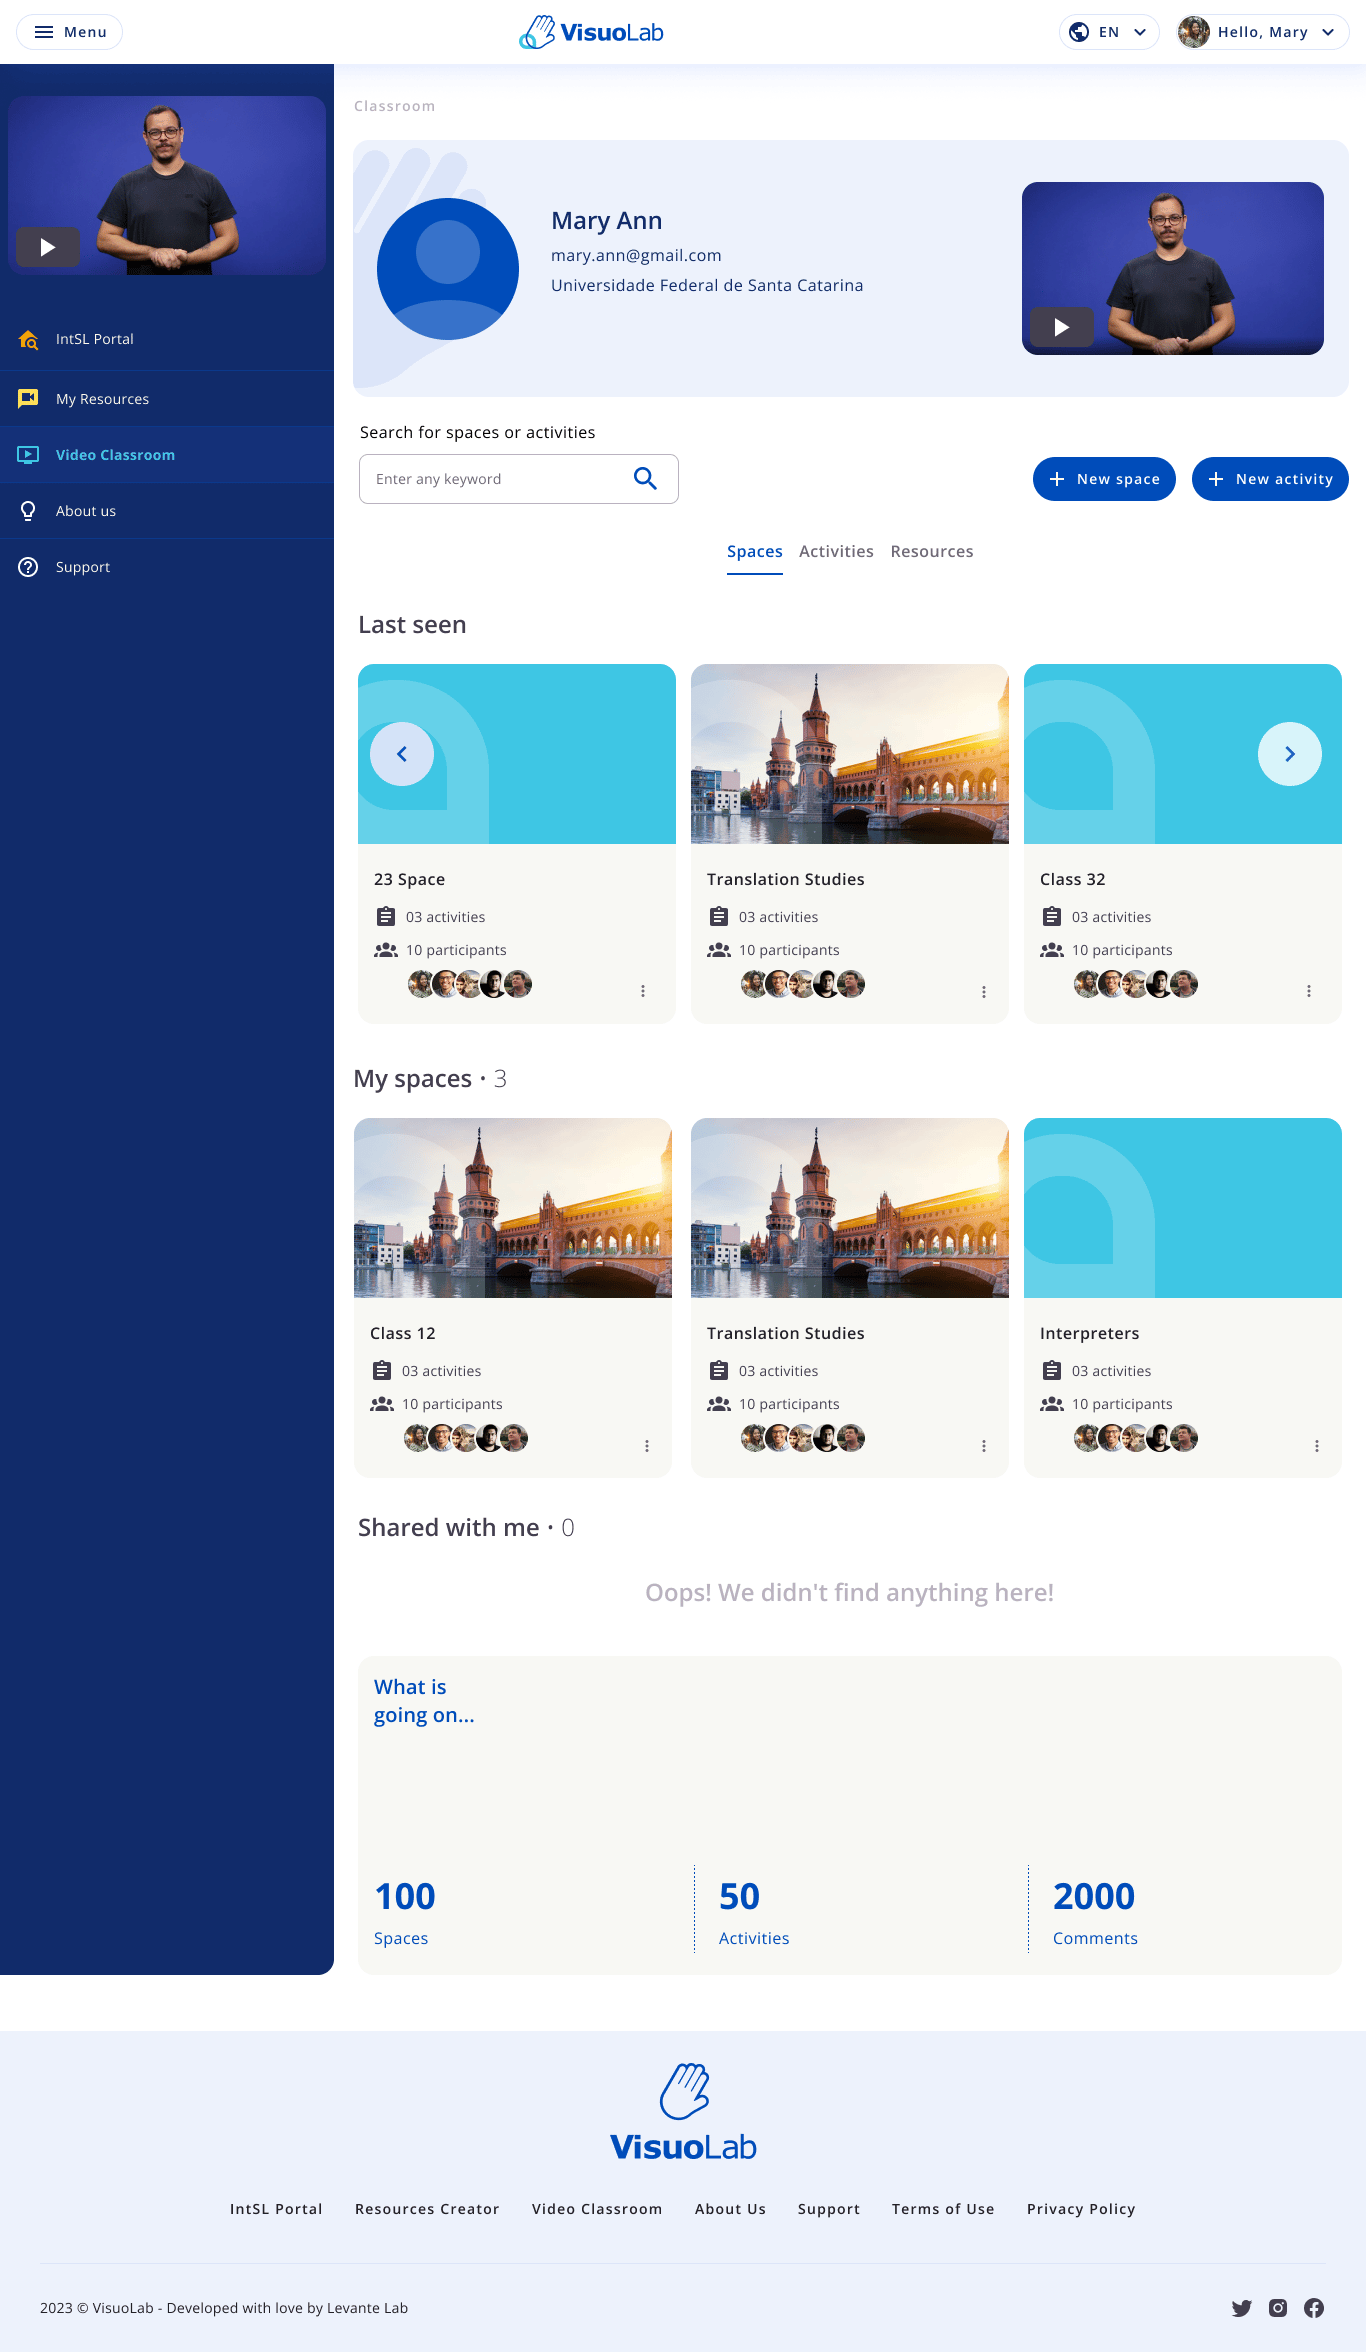Open options menu for Interpreters card
Screen dimensions: 1366x2352
[x=1317, y=1446]
